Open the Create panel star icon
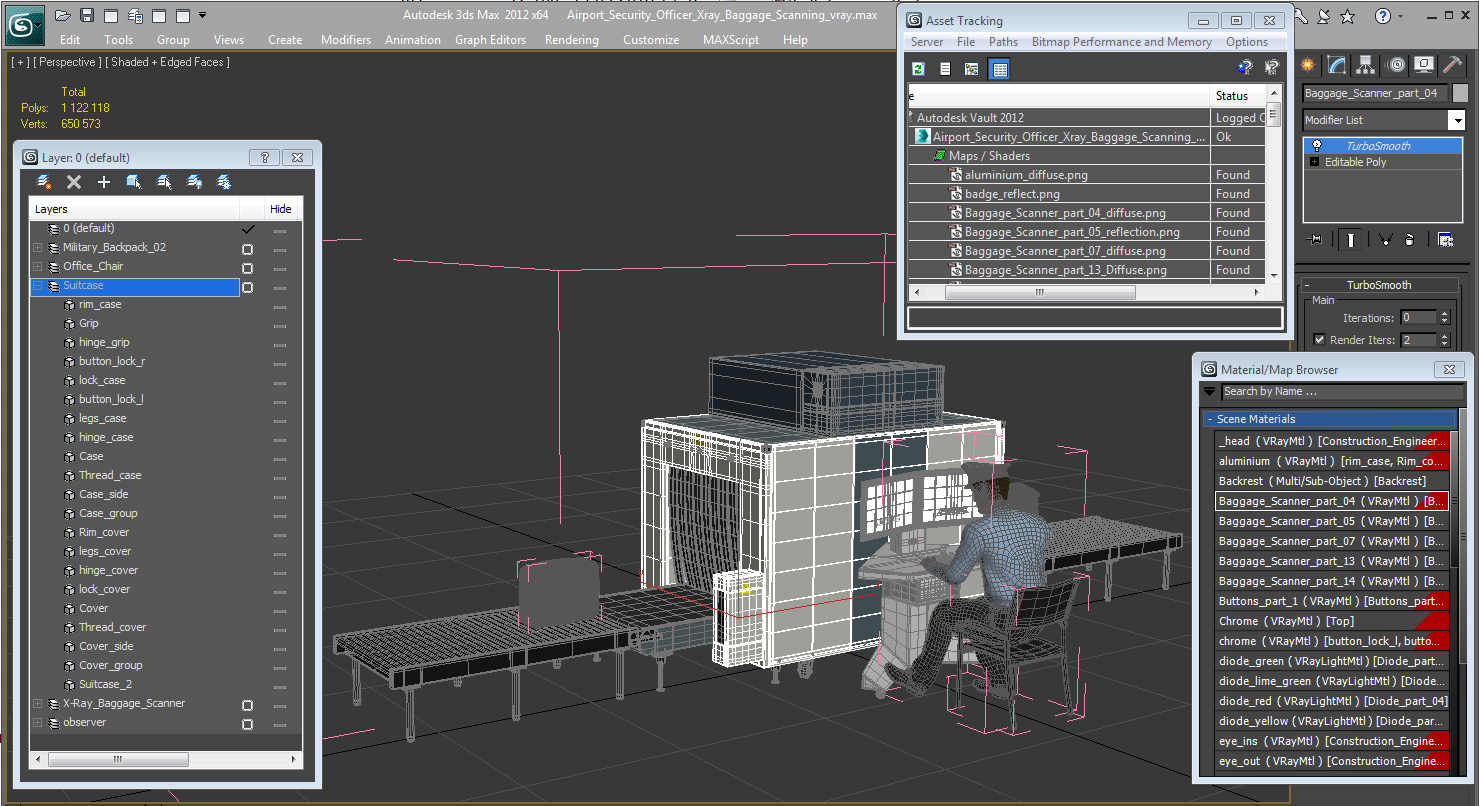 [x=1308, y=66]
